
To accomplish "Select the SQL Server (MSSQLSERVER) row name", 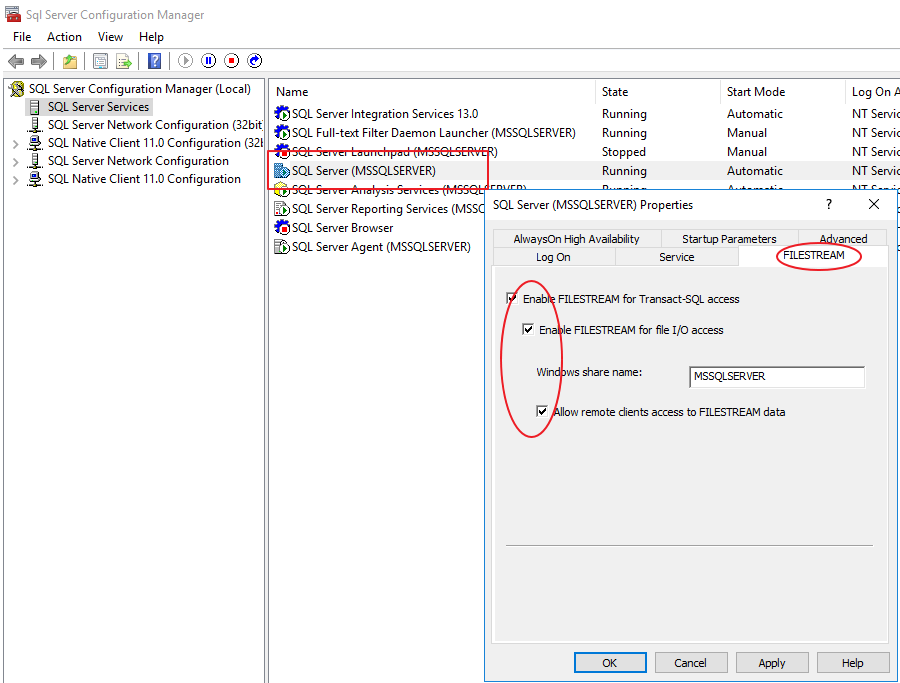I will 363,171.
